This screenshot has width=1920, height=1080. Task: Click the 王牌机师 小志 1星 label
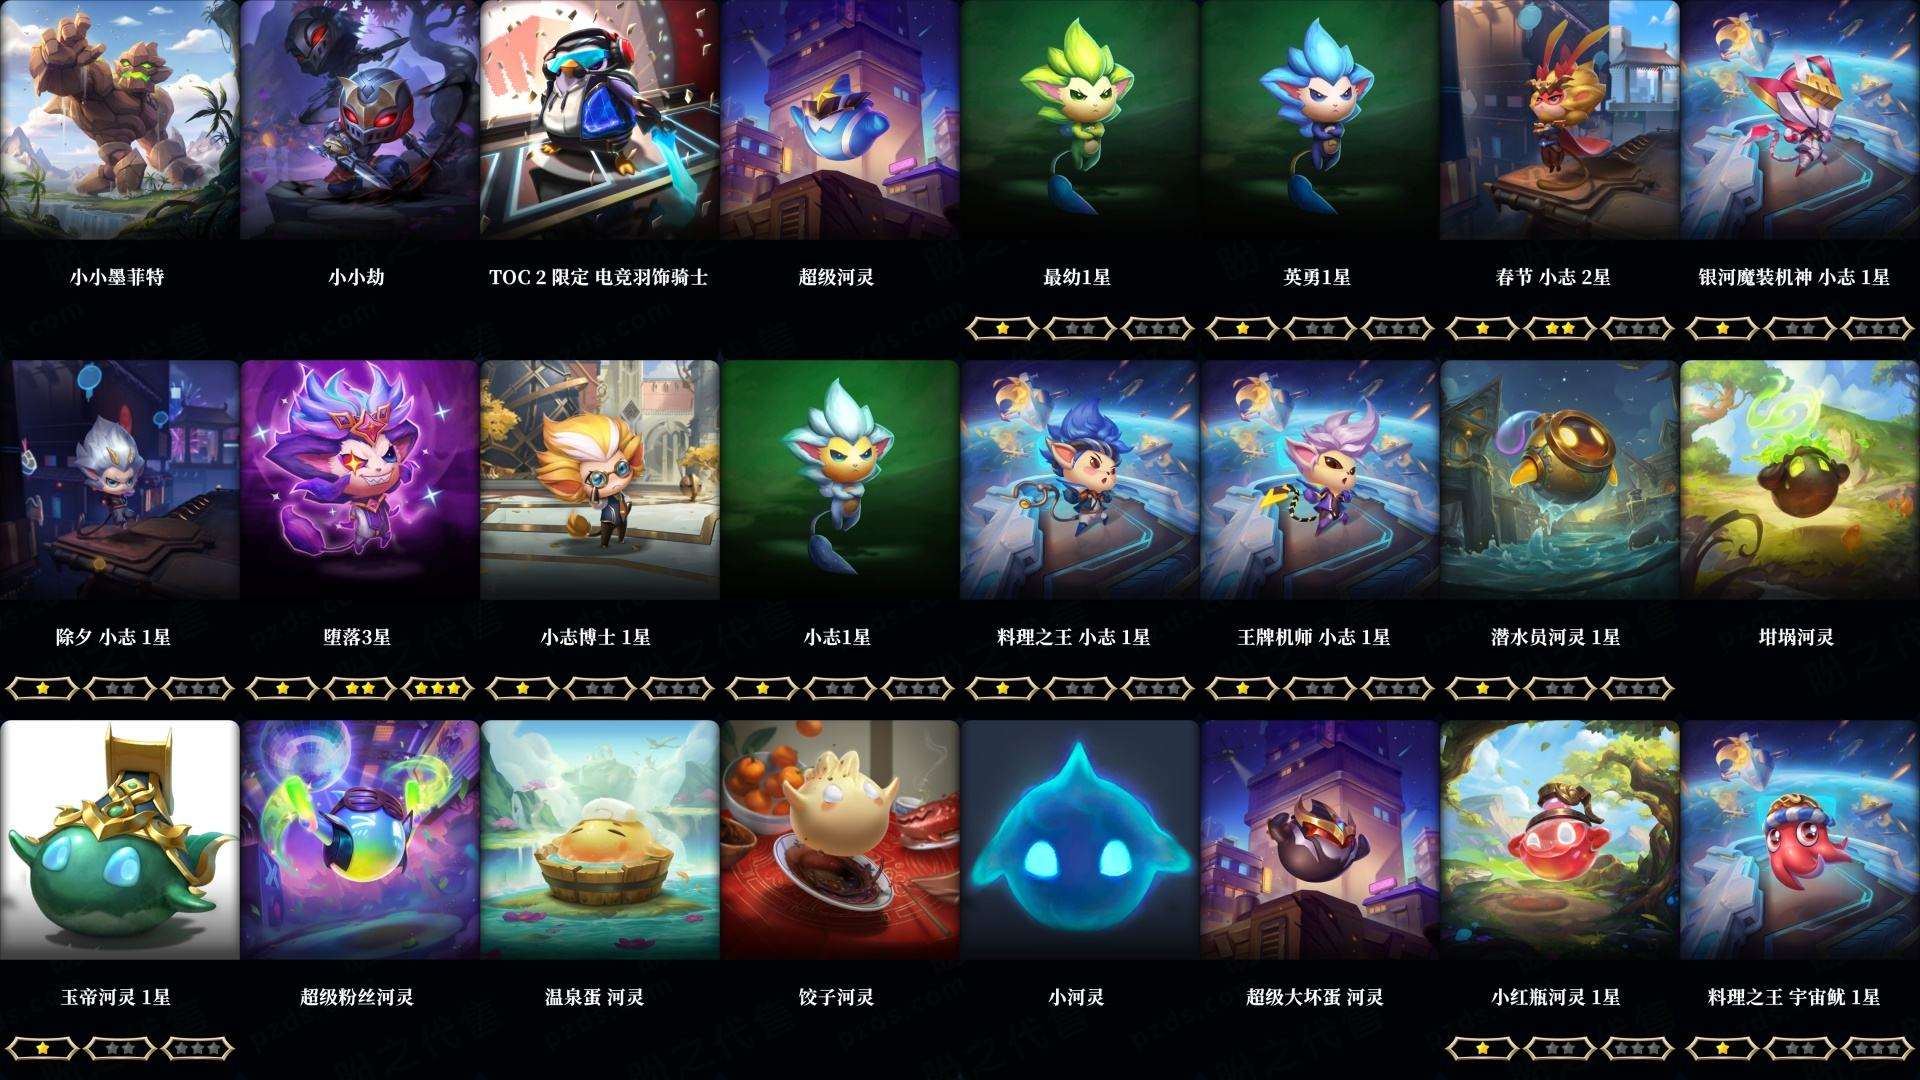pos(1314,637)
